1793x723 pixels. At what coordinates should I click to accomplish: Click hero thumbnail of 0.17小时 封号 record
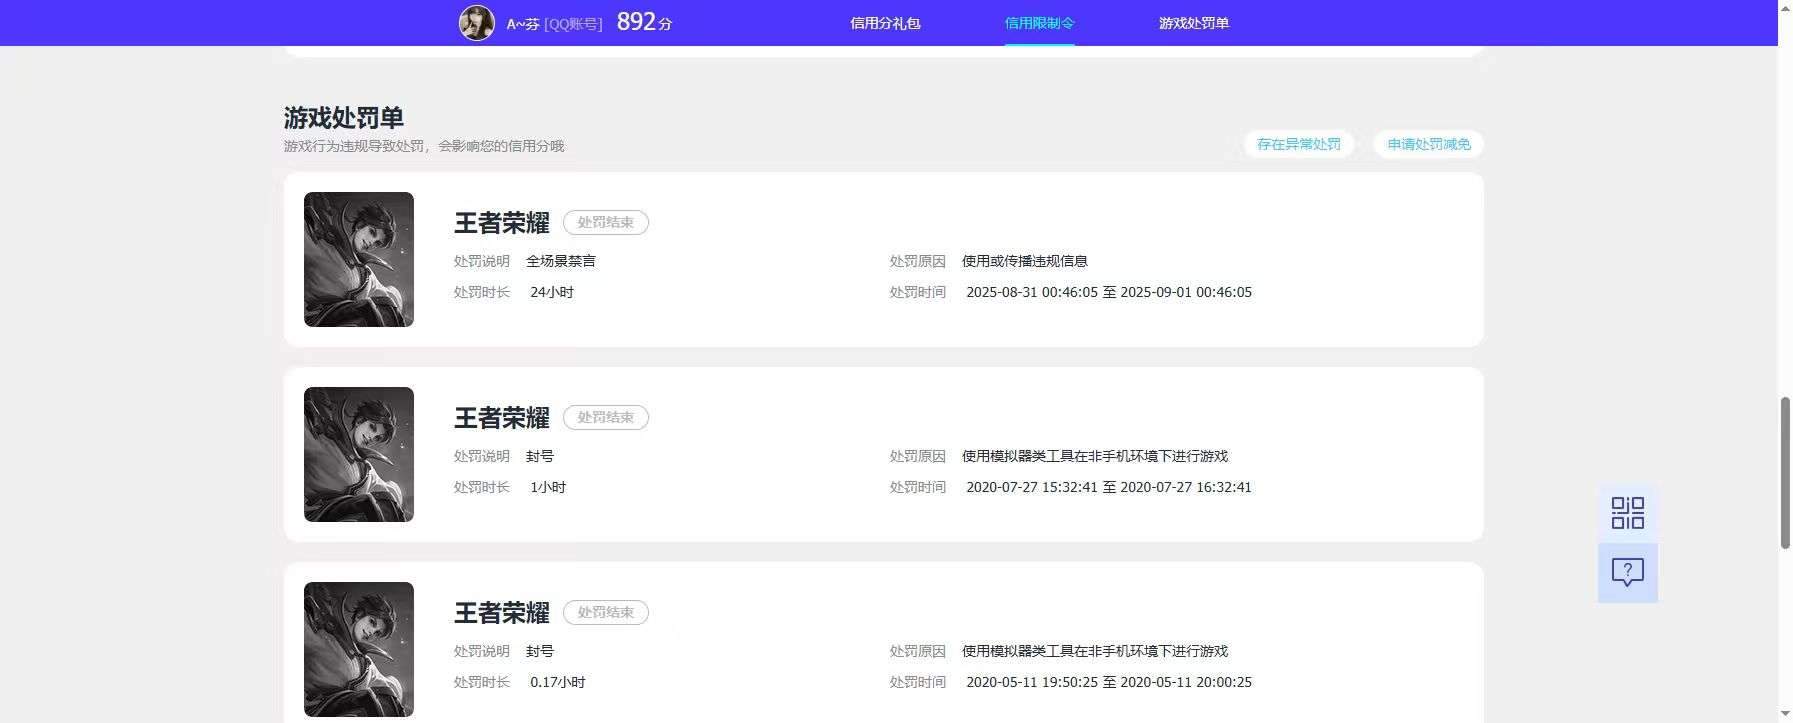[x=359, y=649]
